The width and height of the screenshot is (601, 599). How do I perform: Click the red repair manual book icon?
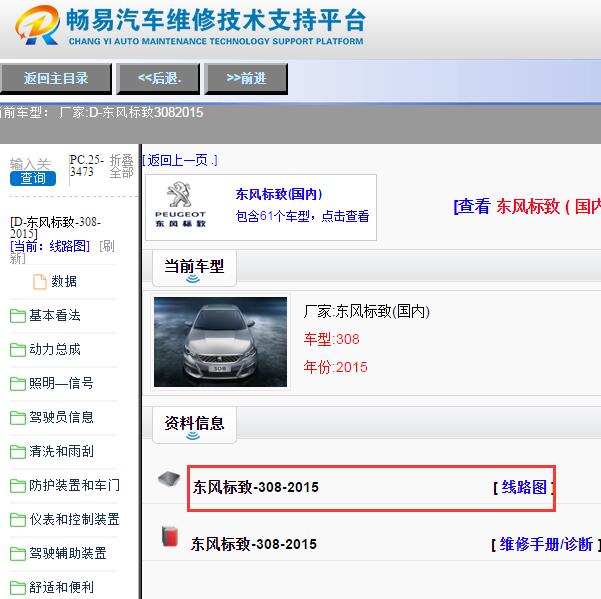click(x=169, y=536)
